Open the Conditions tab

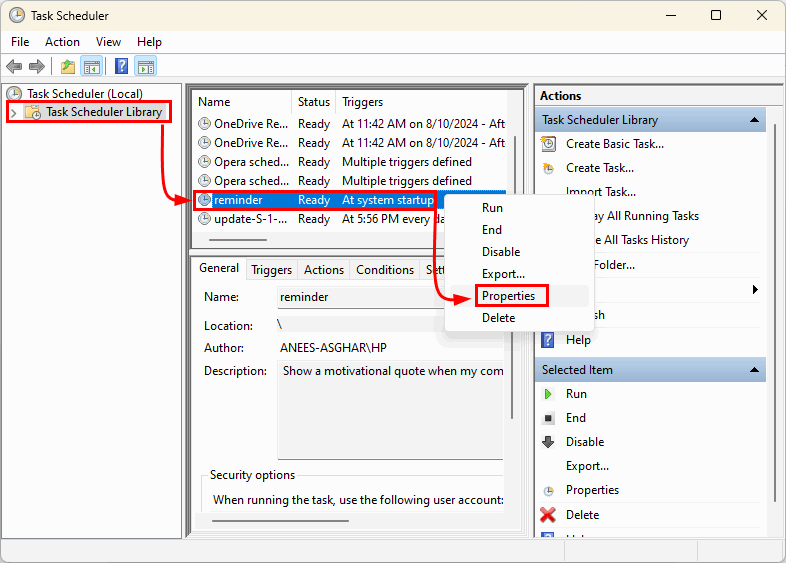(385, 270)
